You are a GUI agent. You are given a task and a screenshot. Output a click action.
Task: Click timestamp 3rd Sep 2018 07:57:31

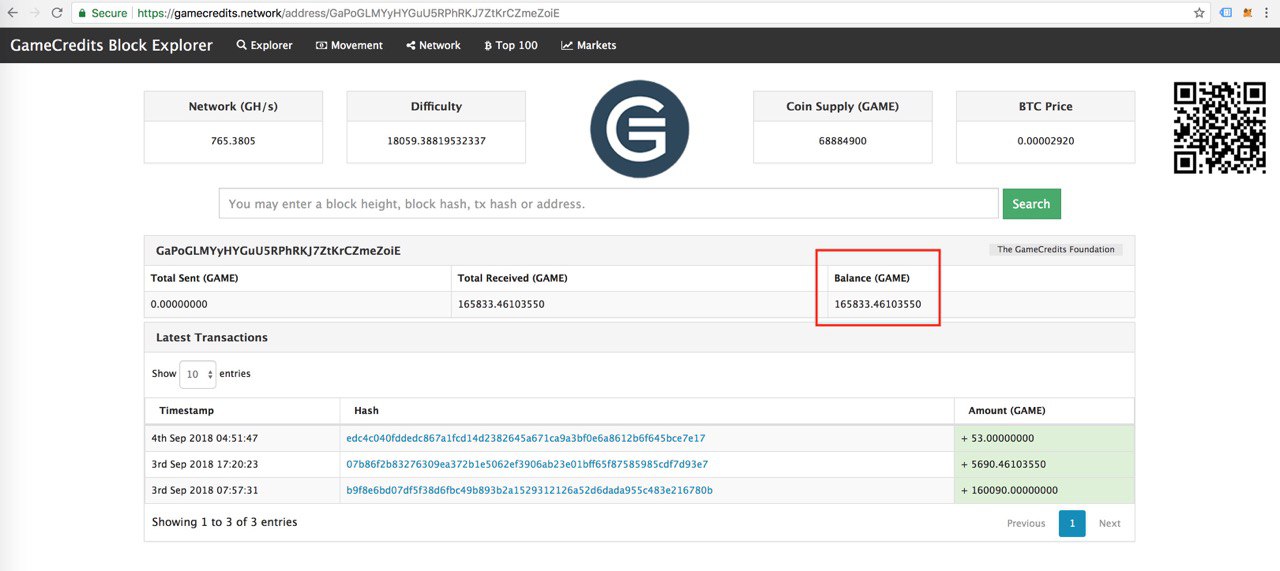(205, 490)
